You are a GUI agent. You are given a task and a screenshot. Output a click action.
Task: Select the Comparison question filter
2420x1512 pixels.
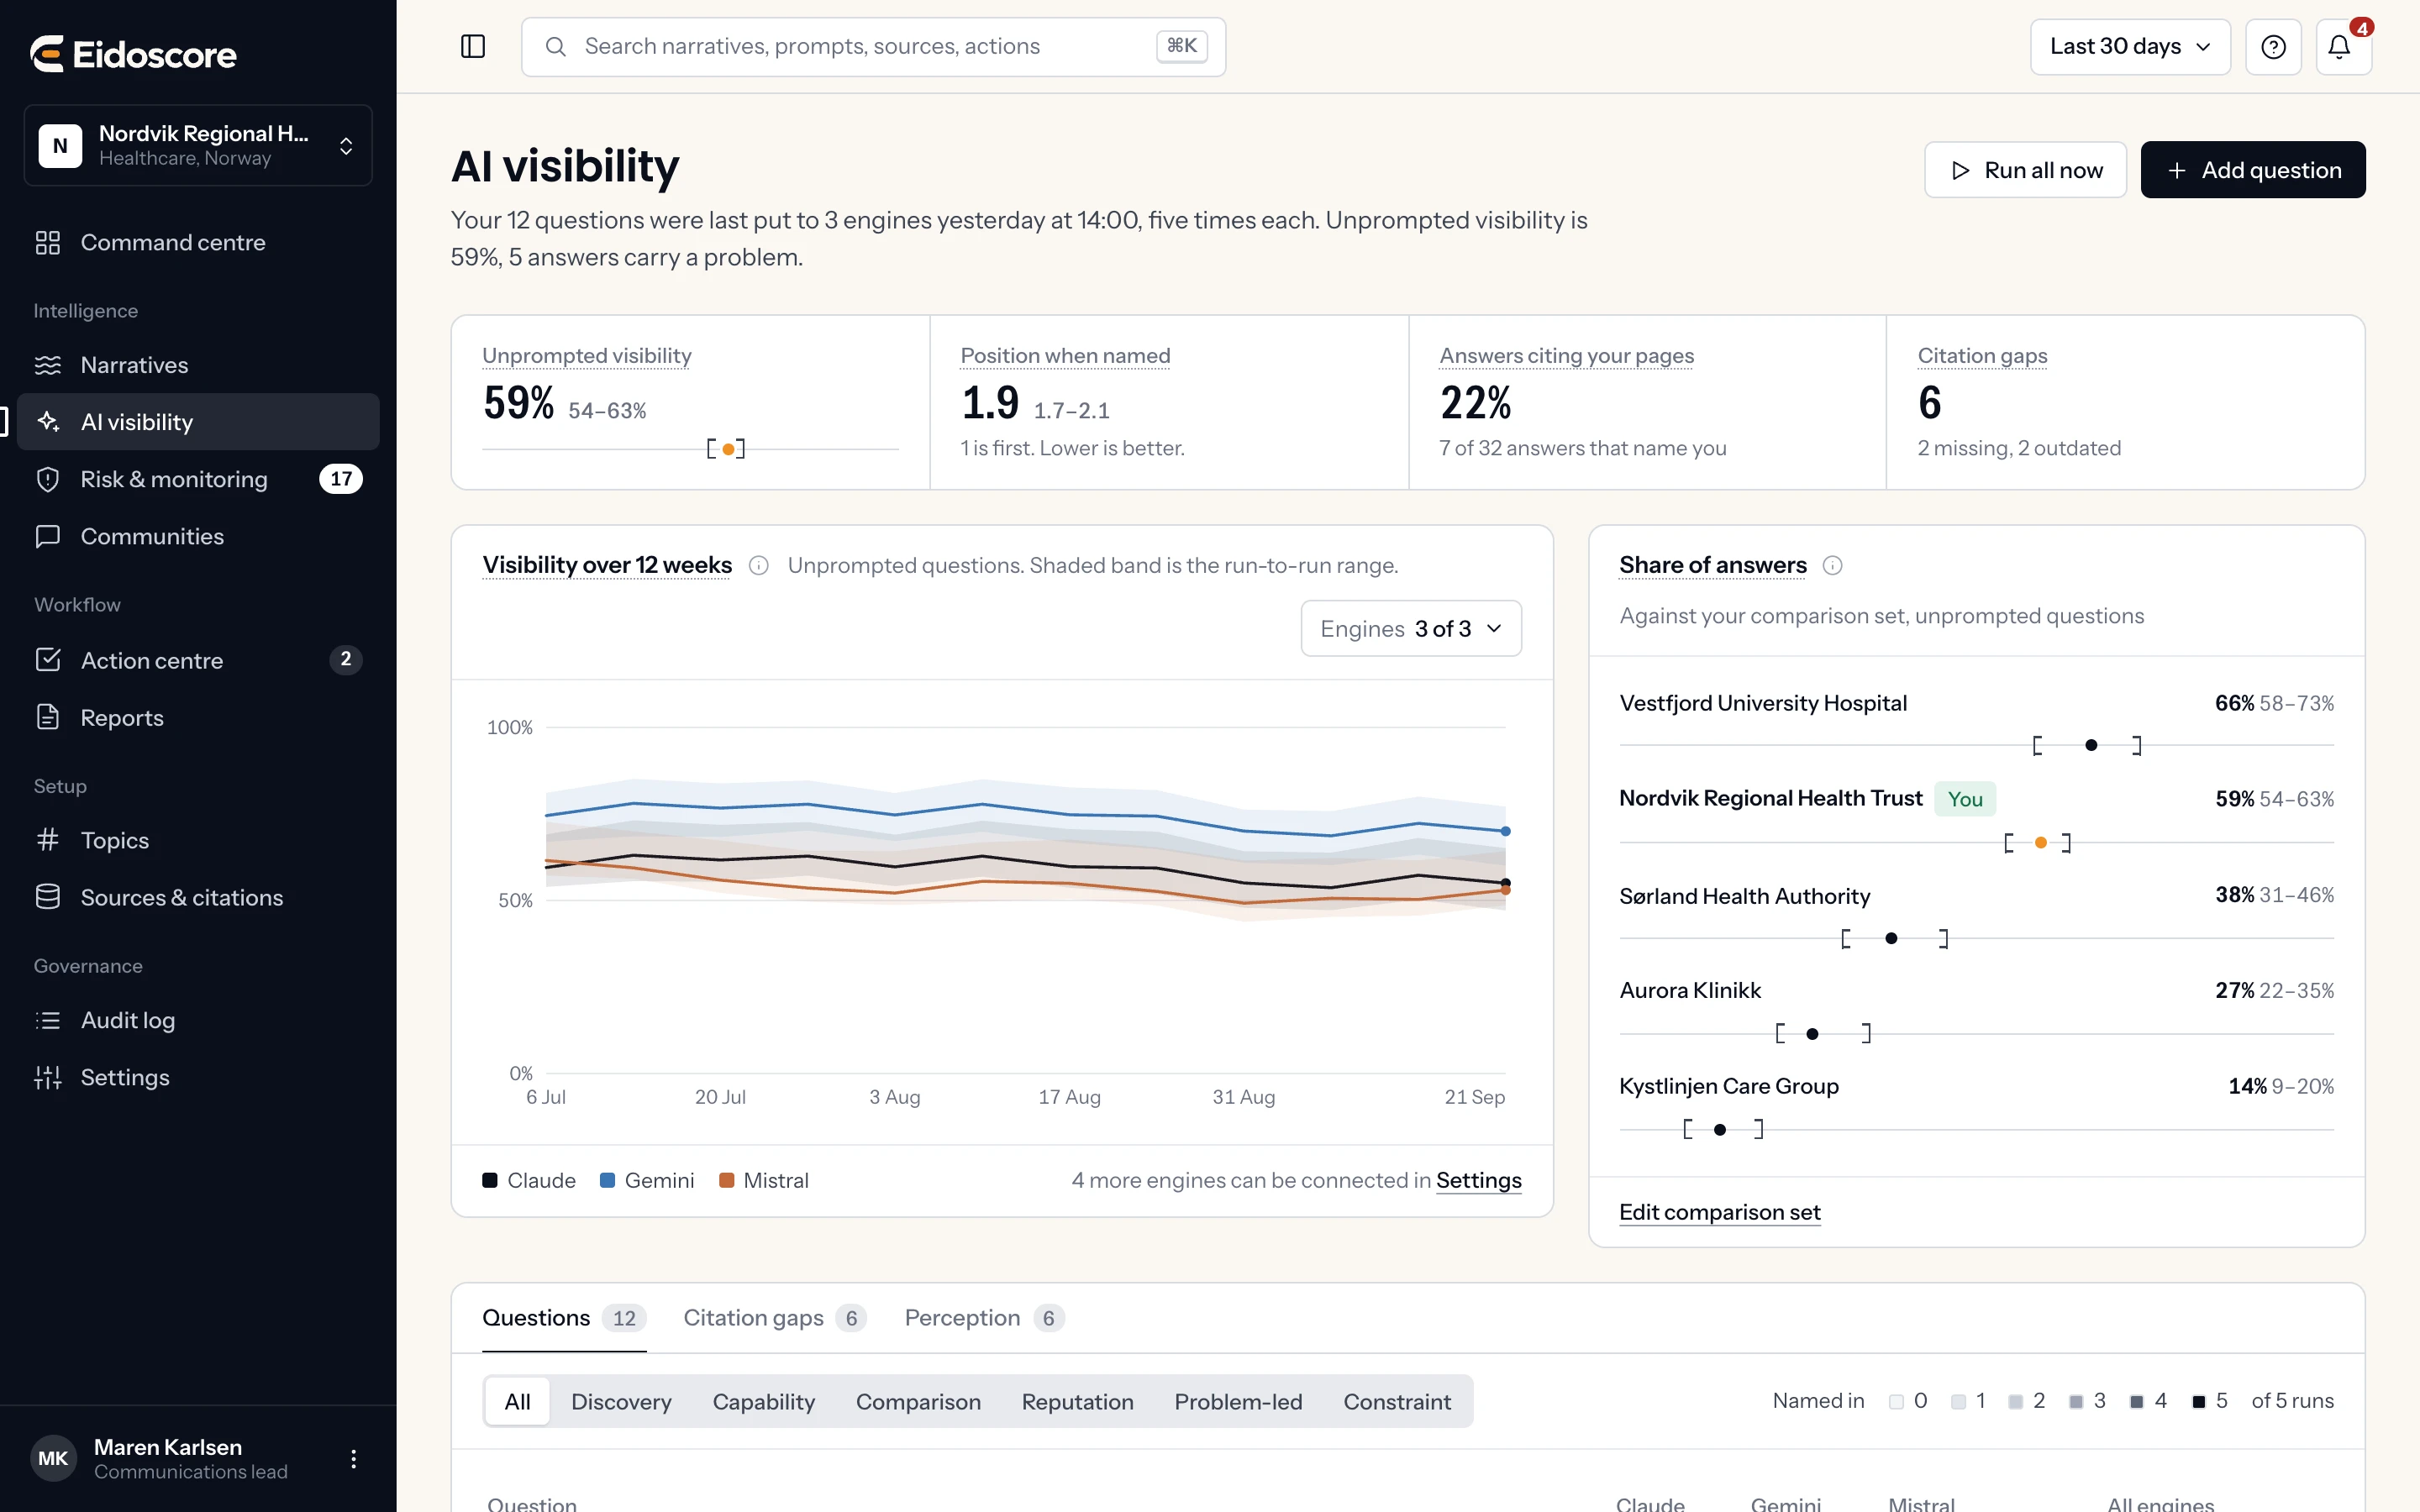point(918,1401)
